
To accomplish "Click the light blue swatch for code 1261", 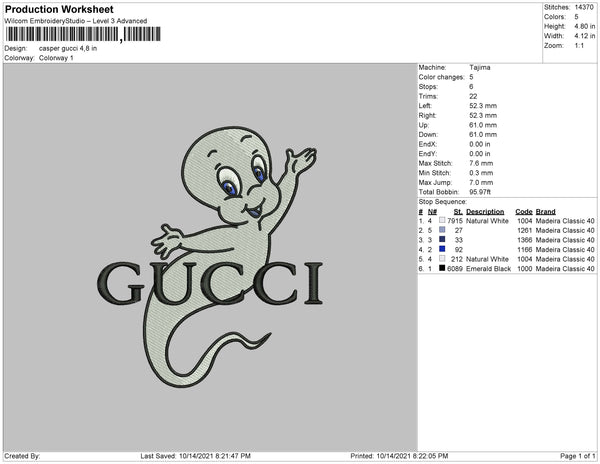I will tap(442, 230).
